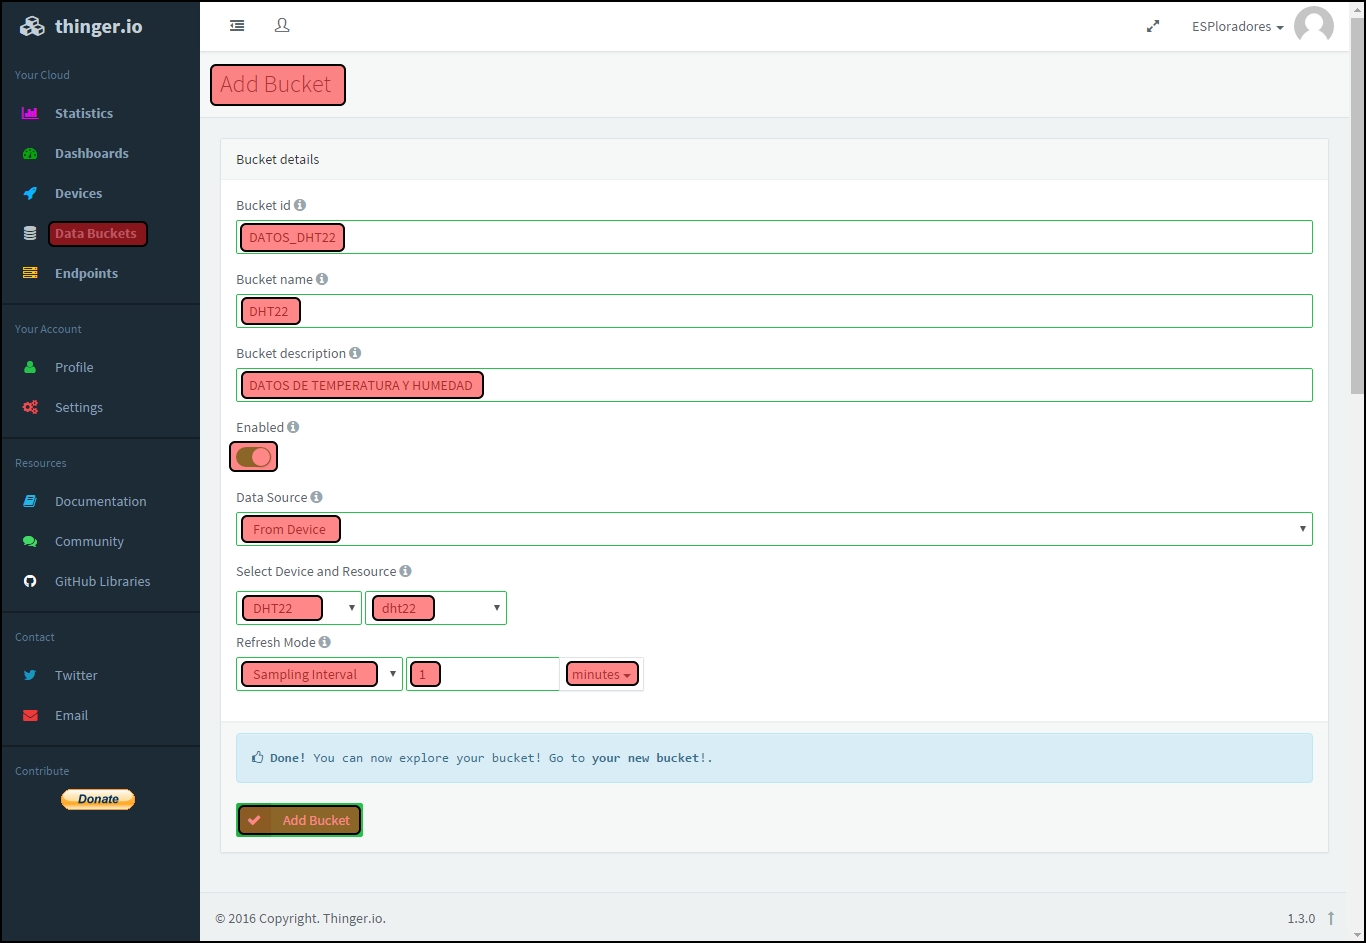Click the sampling interval value field
The width and height of the screenshot is (1366, 943).
click(482, 674)
